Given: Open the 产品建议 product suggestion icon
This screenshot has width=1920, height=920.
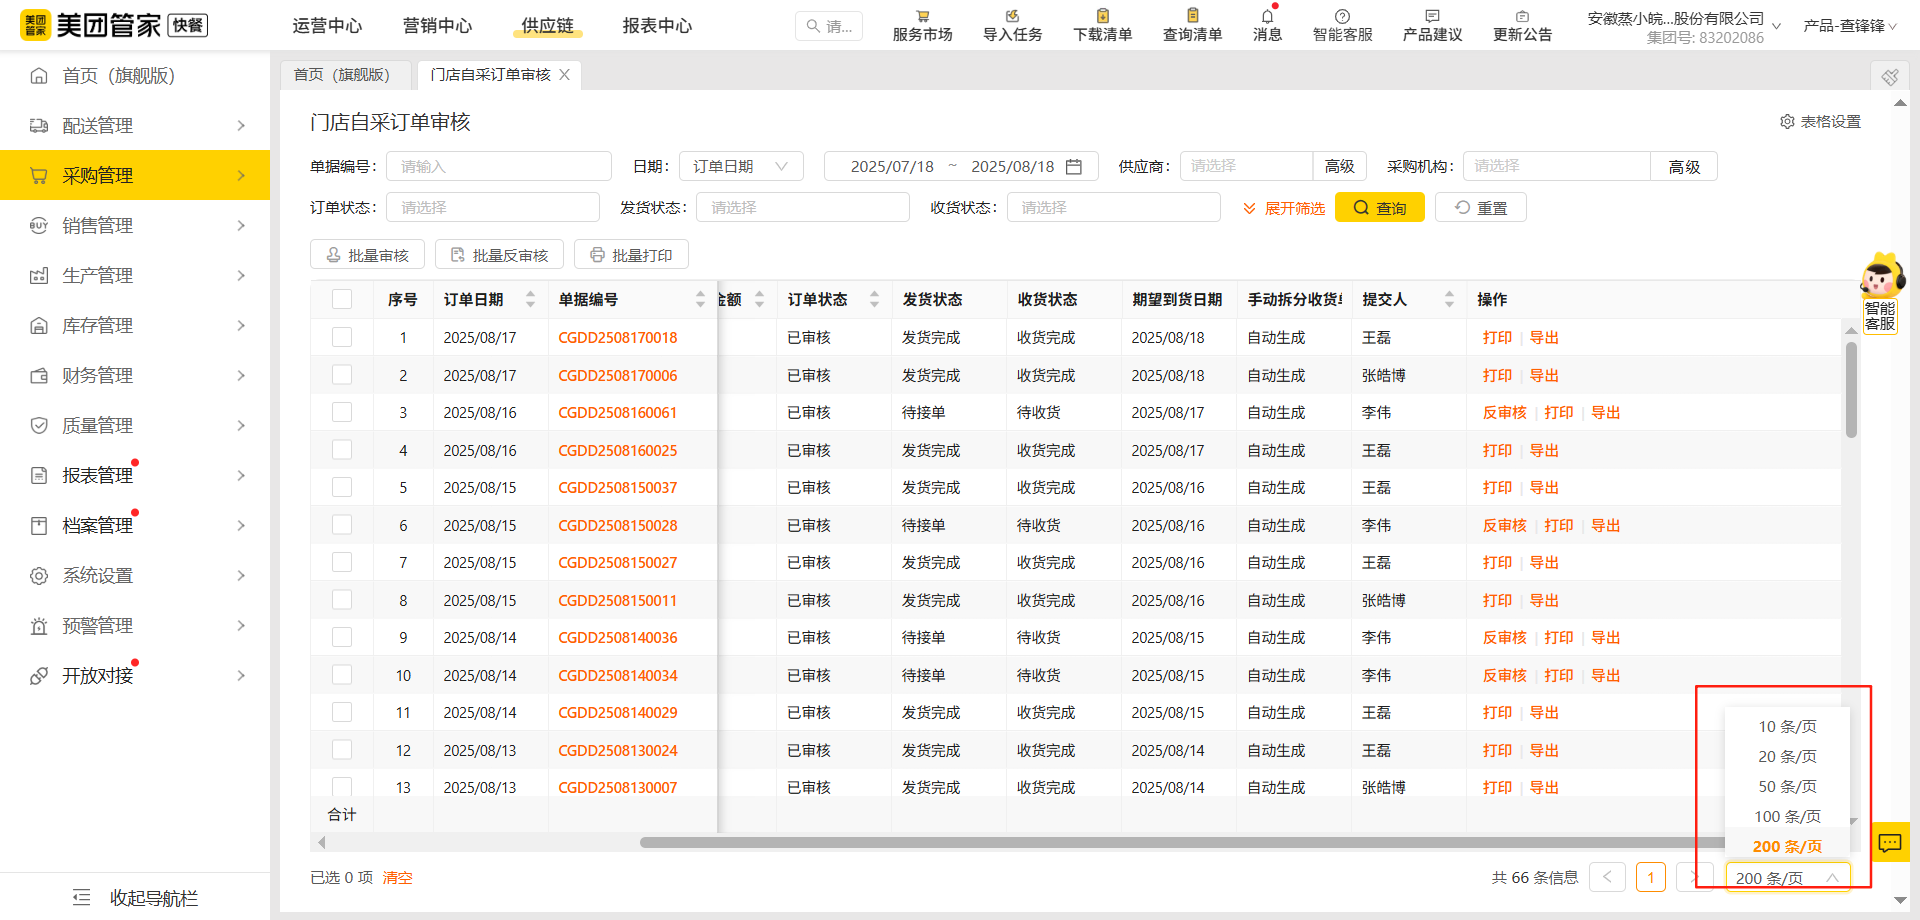Looking at the screenshot, I should pyautogui.click(x=1431, y=25).
